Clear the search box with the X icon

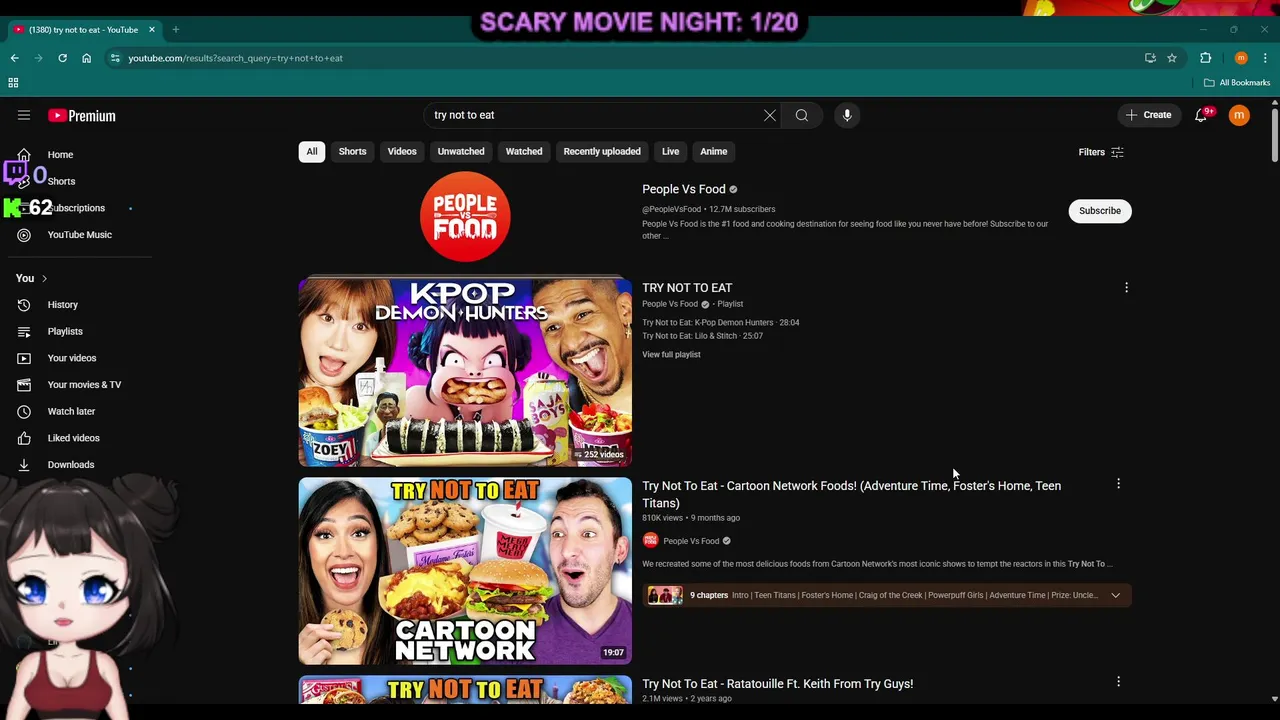tap(770, 115)
